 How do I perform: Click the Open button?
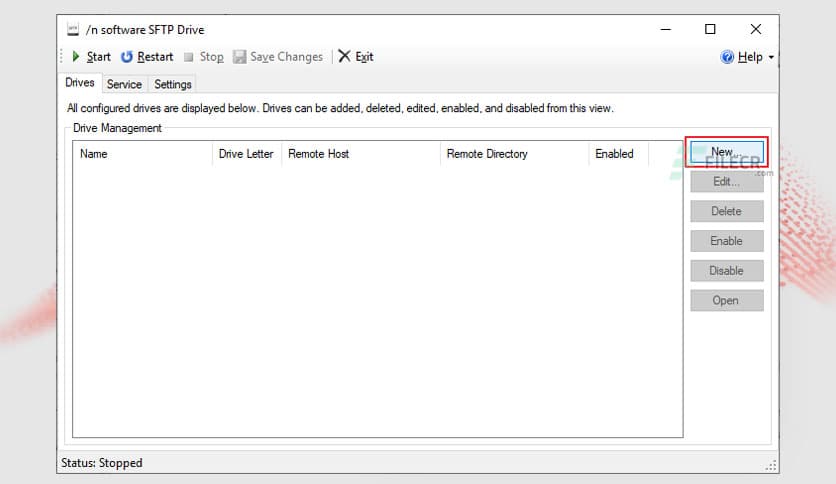tap(727, 301)
